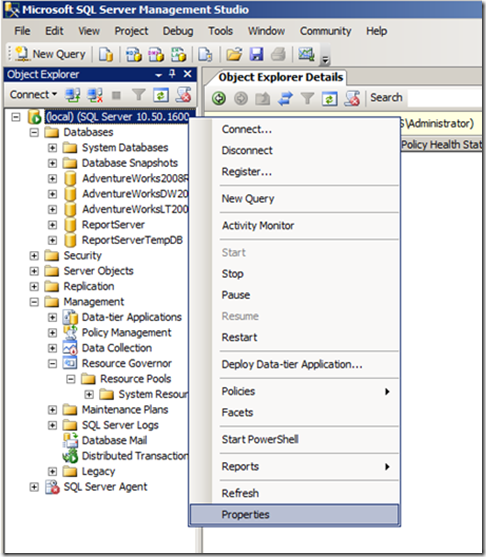486x557 pixels.
Task: Expand System Databases folder
Action: [x=52, y=148]
